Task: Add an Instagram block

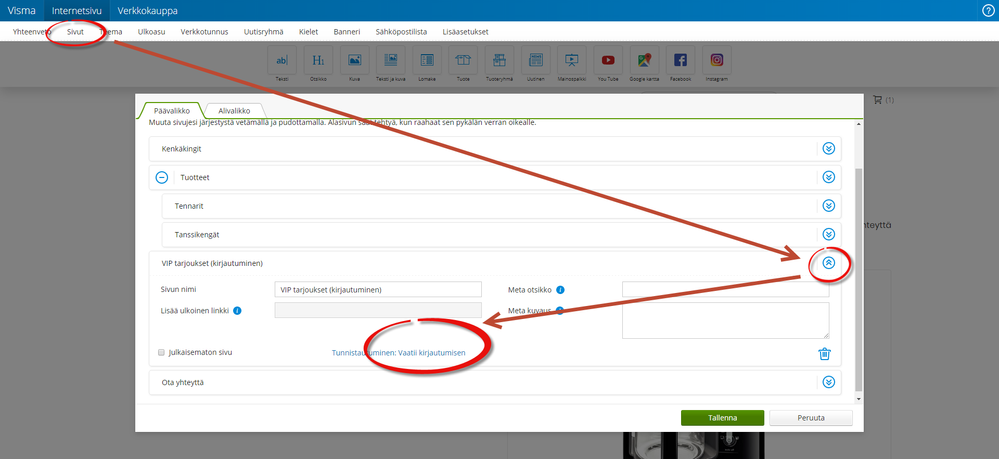Action: (x=717, y=60)
